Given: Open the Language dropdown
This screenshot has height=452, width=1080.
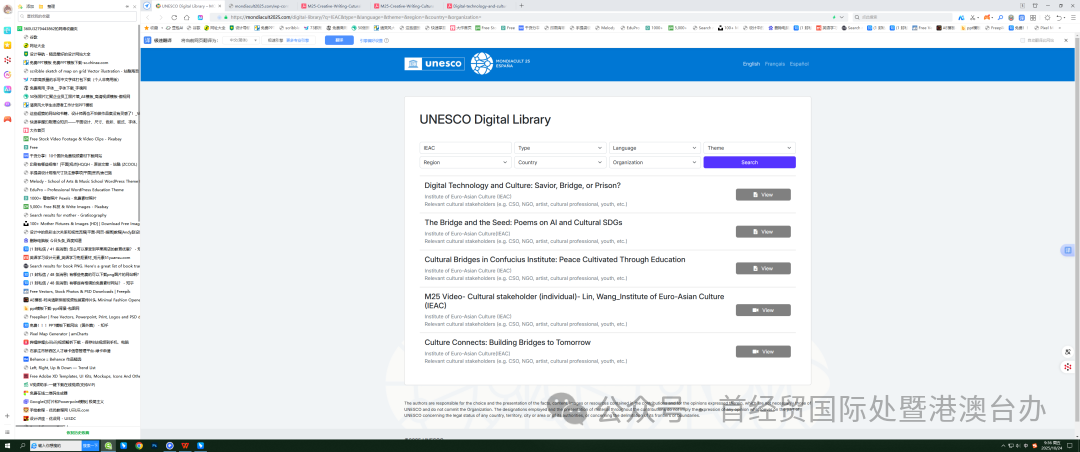Looking at the screenshot, I should (x=655, y=147).
